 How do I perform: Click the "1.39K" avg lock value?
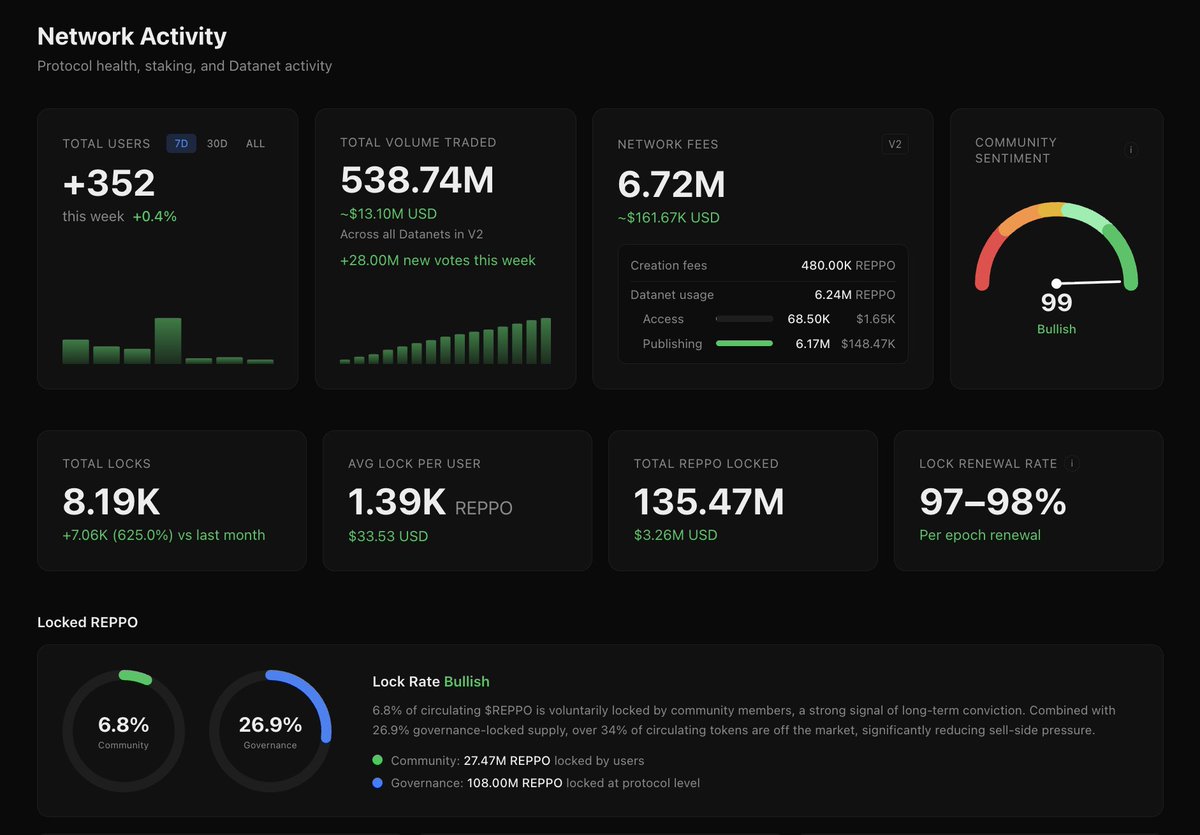[396, 502]
